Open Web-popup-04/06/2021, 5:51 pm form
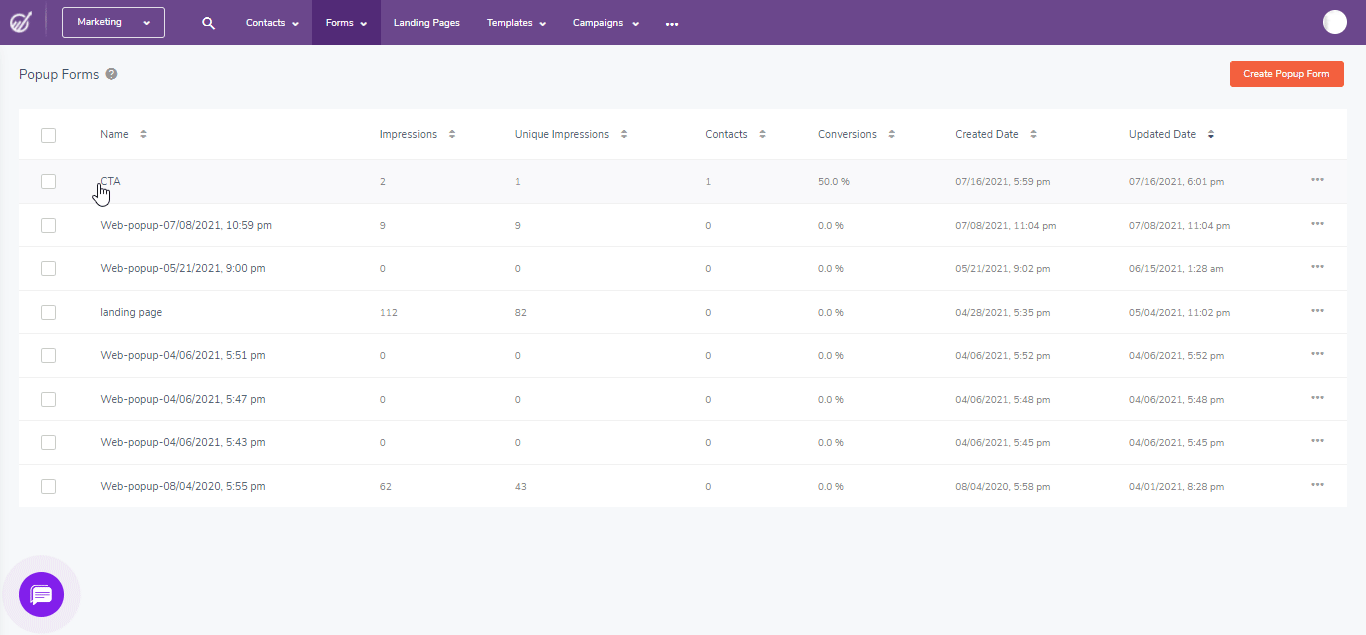The width and height of the screenshot is (1366, 635). click(183, 355)
